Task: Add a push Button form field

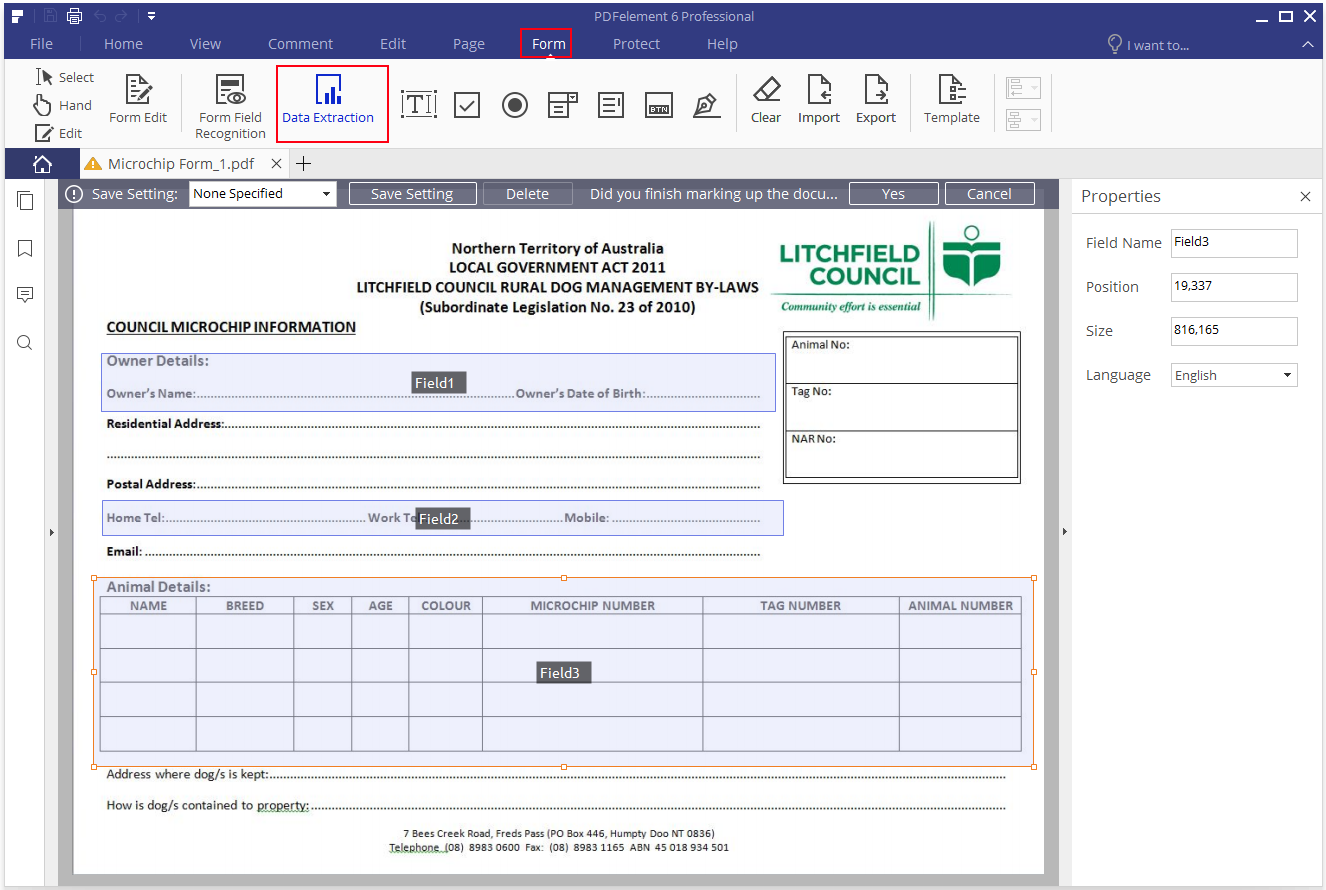Action: click(x=658, y=106)
